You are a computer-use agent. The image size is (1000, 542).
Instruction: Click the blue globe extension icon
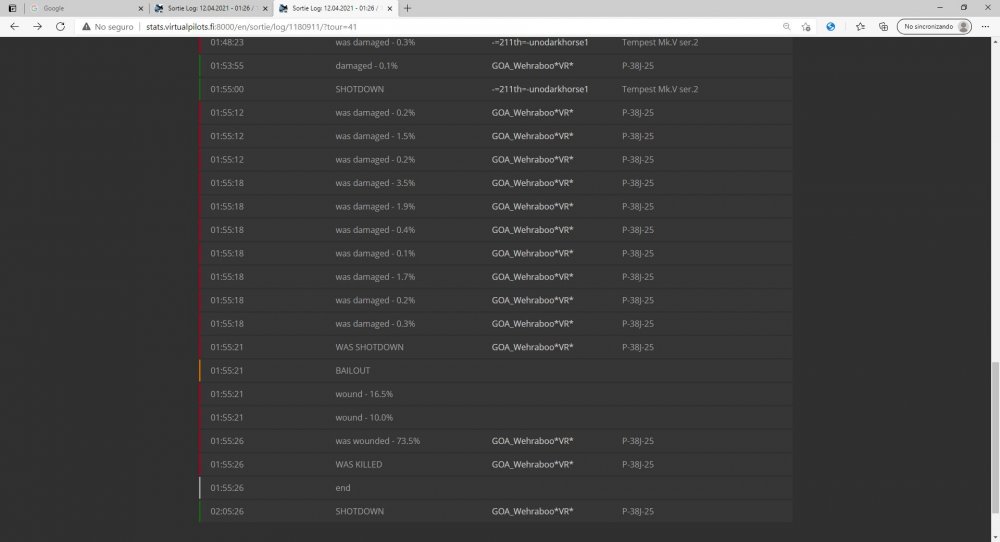click(830, 27)
